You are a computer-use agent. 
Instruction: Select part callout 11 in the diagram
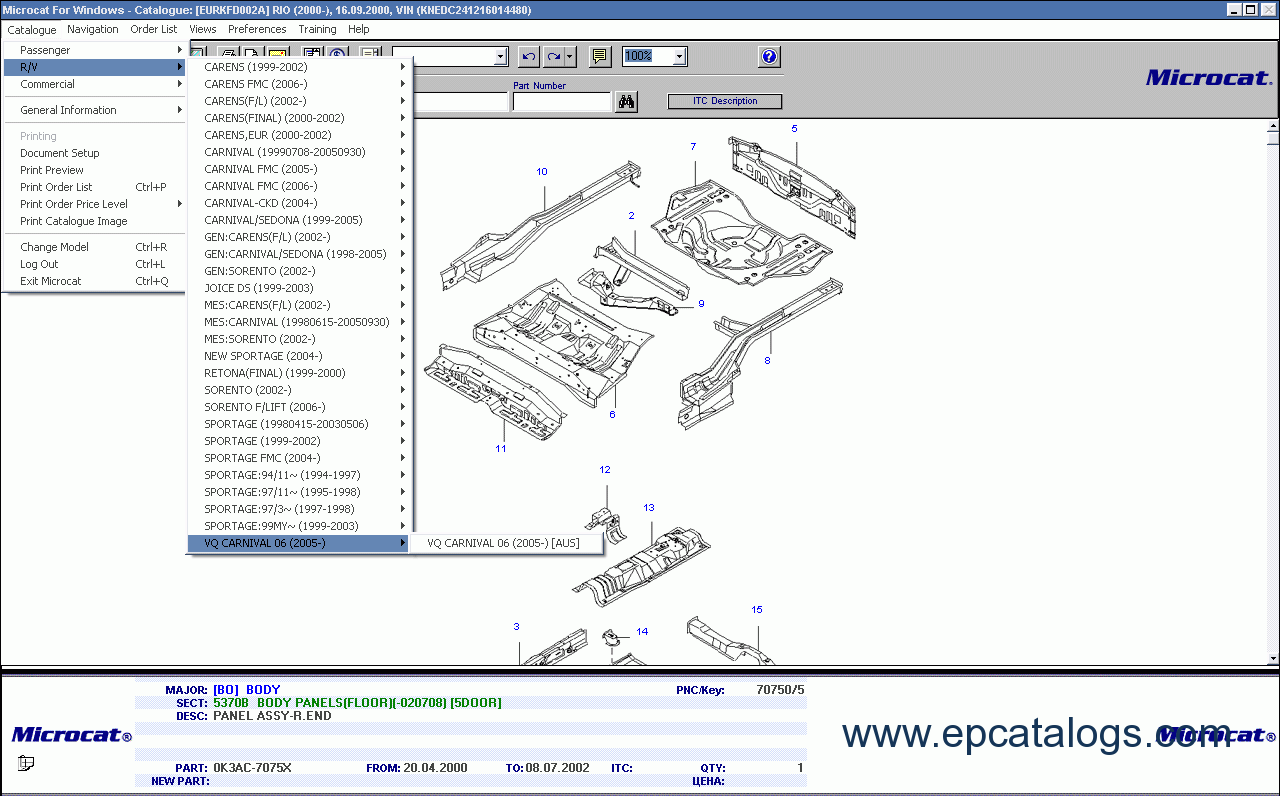501,449
